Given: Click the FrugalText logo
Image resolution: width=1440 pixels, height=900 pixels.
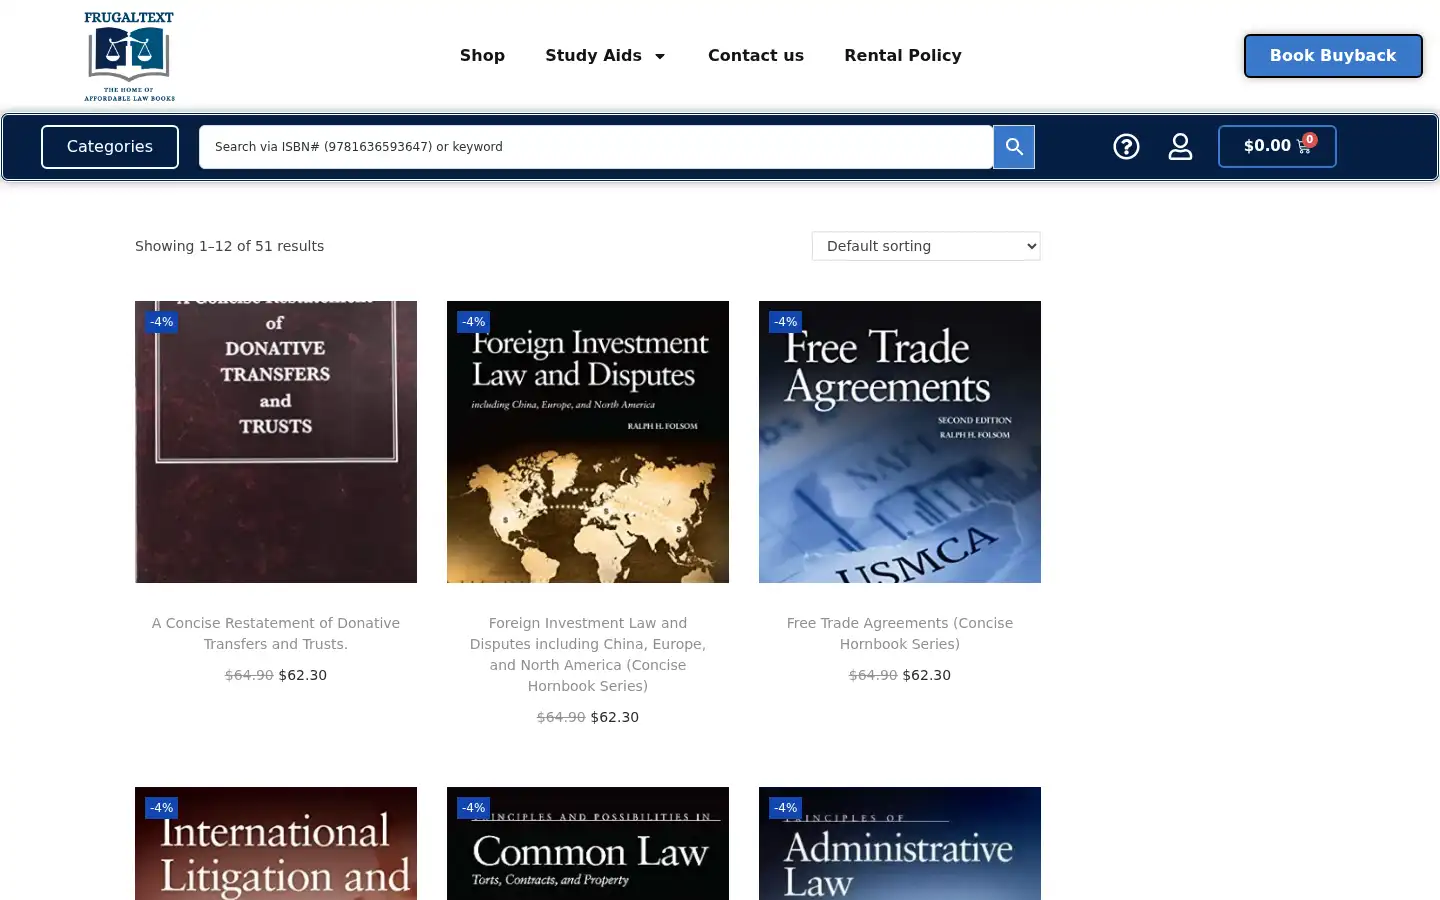Looking at the screenshot, I should pyautogui.click(x=129, y=56).
